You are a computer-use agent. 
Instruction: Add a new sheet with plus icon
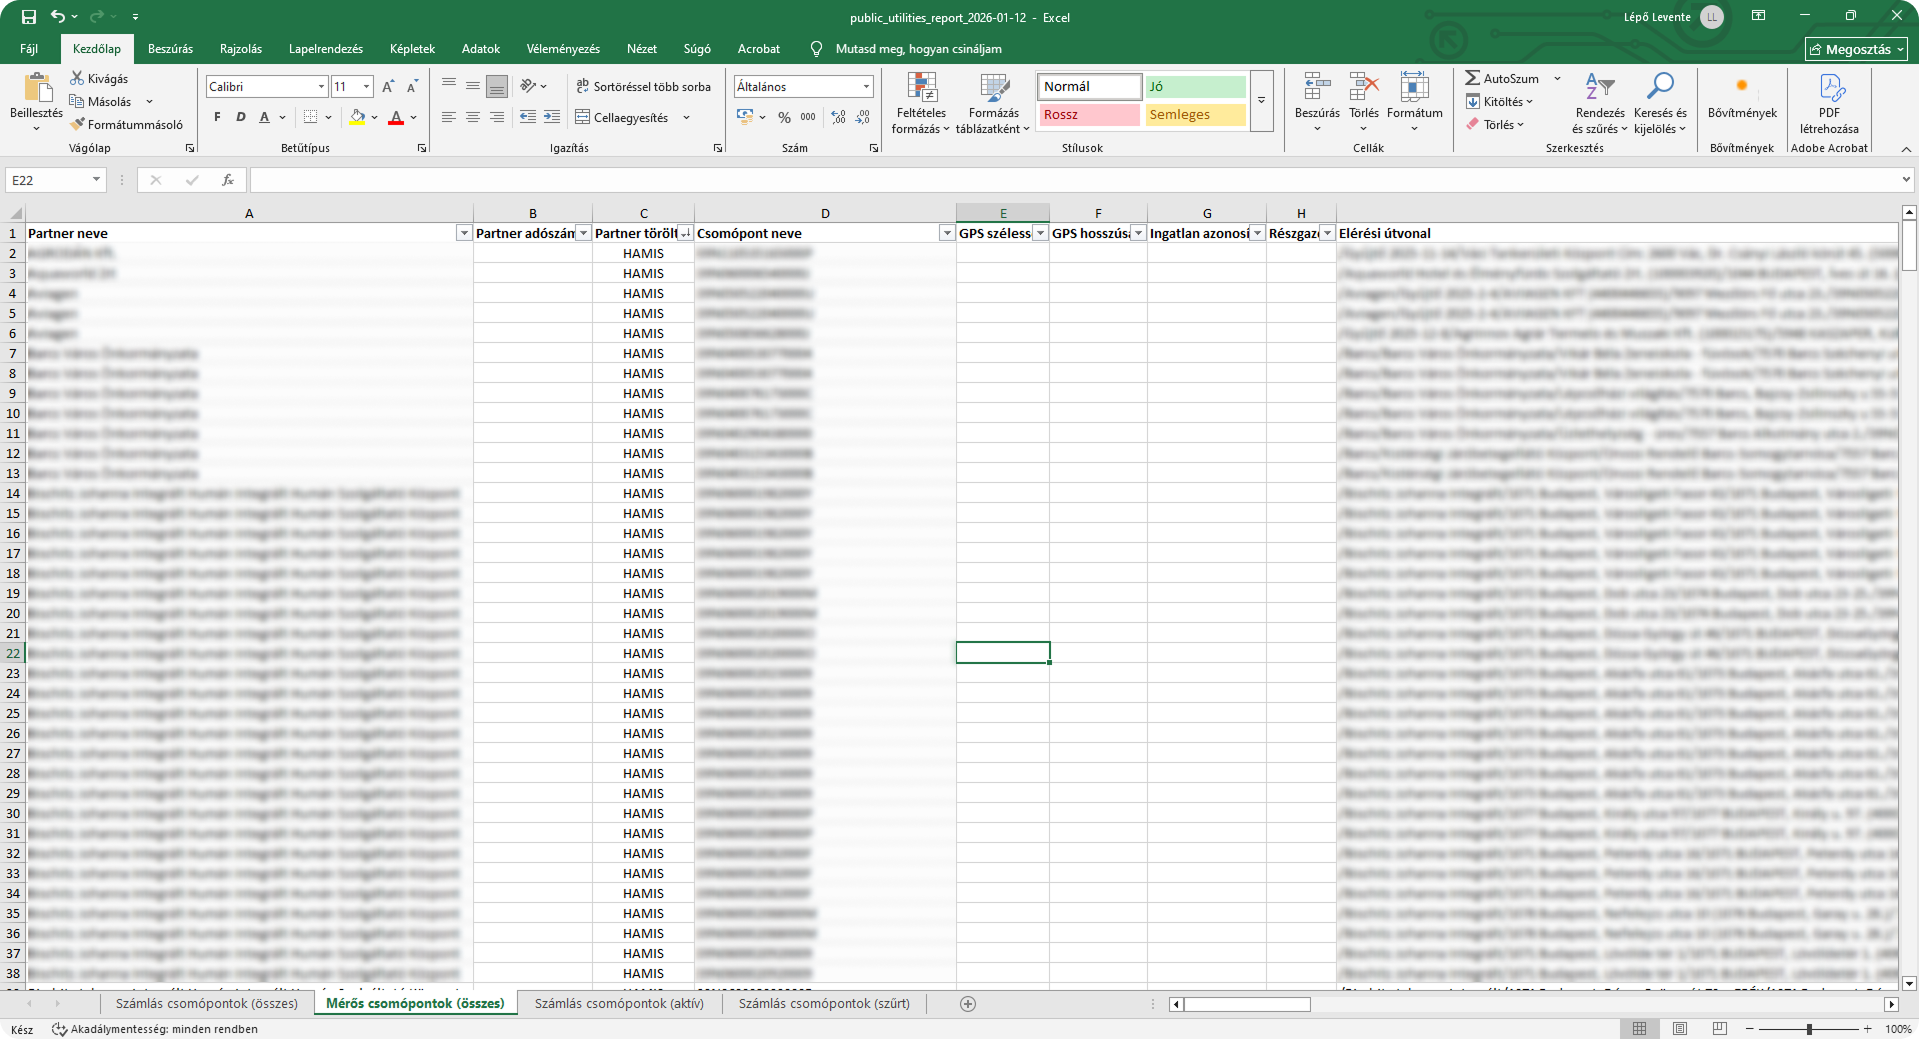click(x=967, y=1004)
